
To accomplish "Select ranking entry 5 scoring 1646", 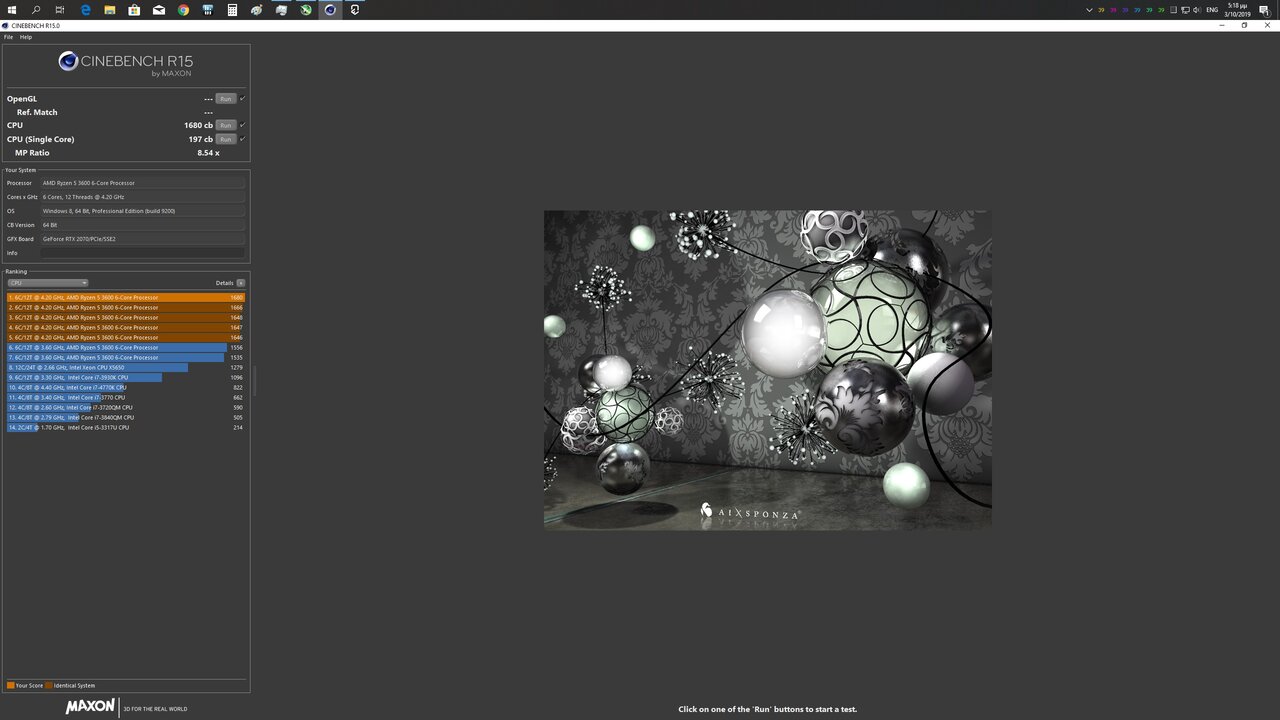I will tap(126, 337).
